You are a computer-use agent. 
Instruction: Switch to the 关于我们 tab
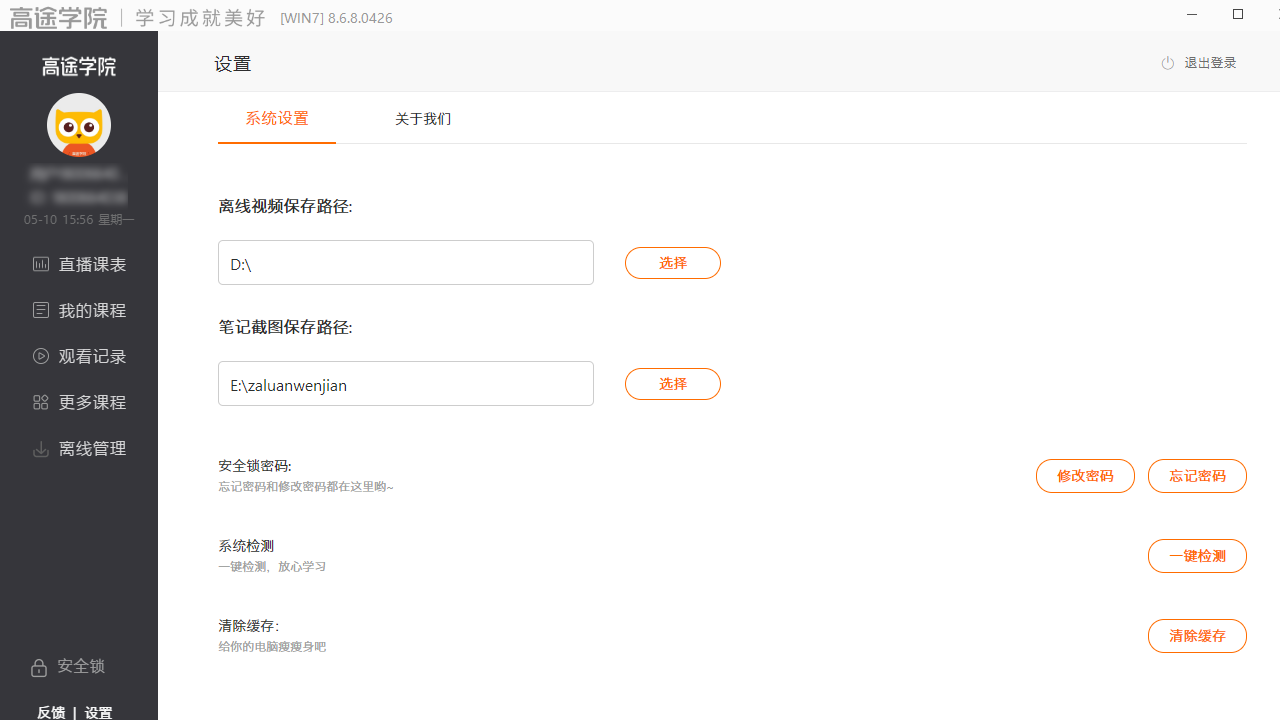(423, 118)
